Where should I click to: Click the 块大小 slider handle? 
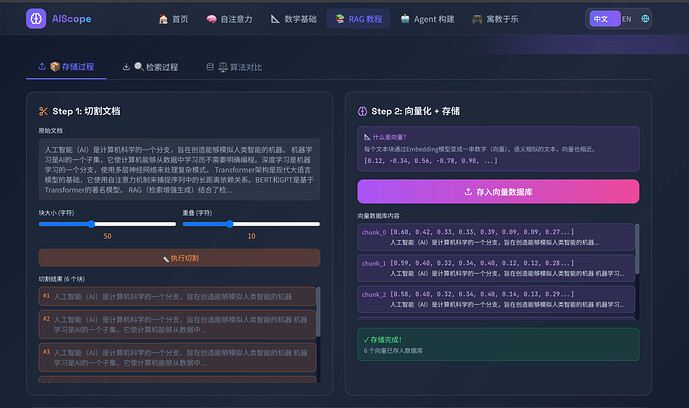(91, 224)
